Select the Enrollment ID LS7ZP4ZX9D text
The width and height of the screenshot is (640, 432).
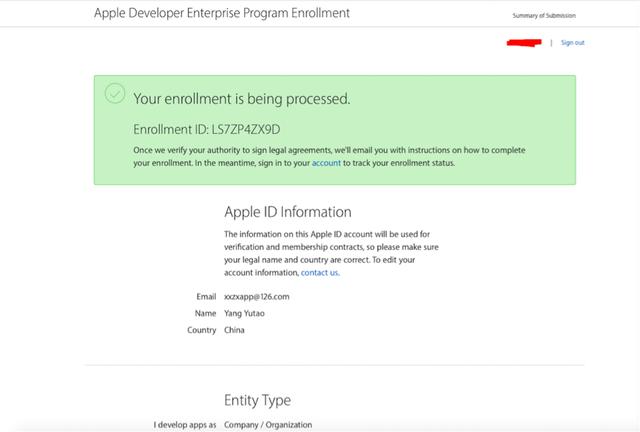207,129
